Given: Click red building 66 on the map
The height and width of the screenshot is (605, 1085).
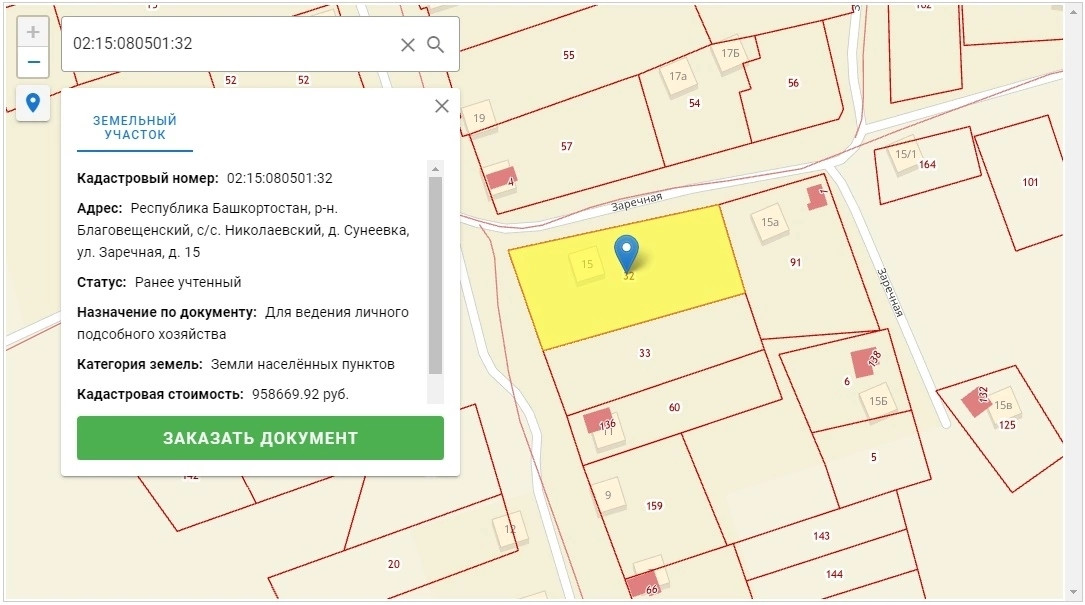Looking at the screenshot, I should click(x=643, y=584).
